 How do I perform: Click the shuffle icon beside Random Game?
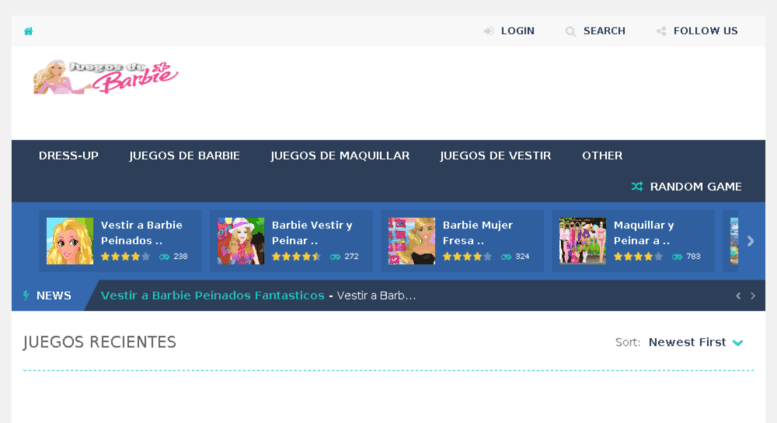pos(637,186)
